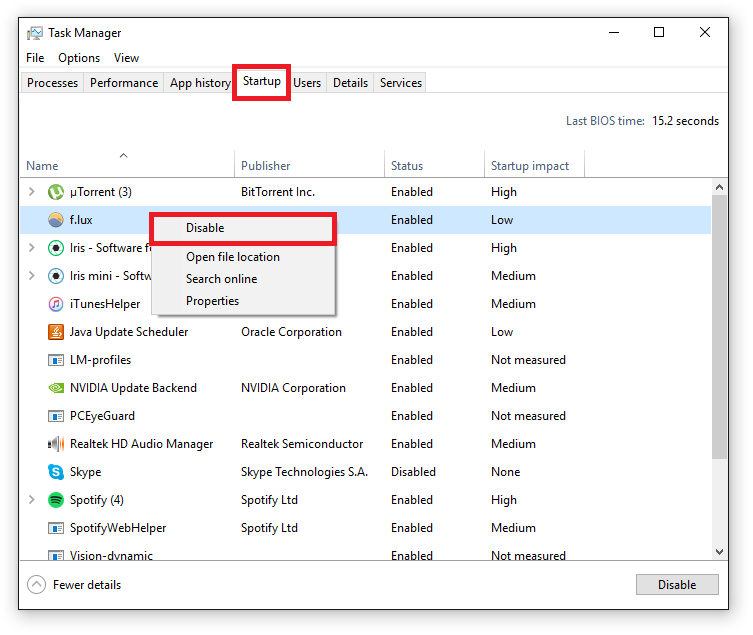
Task: Open the View menu
Action: pyautogui.click(x=126, y=58)
